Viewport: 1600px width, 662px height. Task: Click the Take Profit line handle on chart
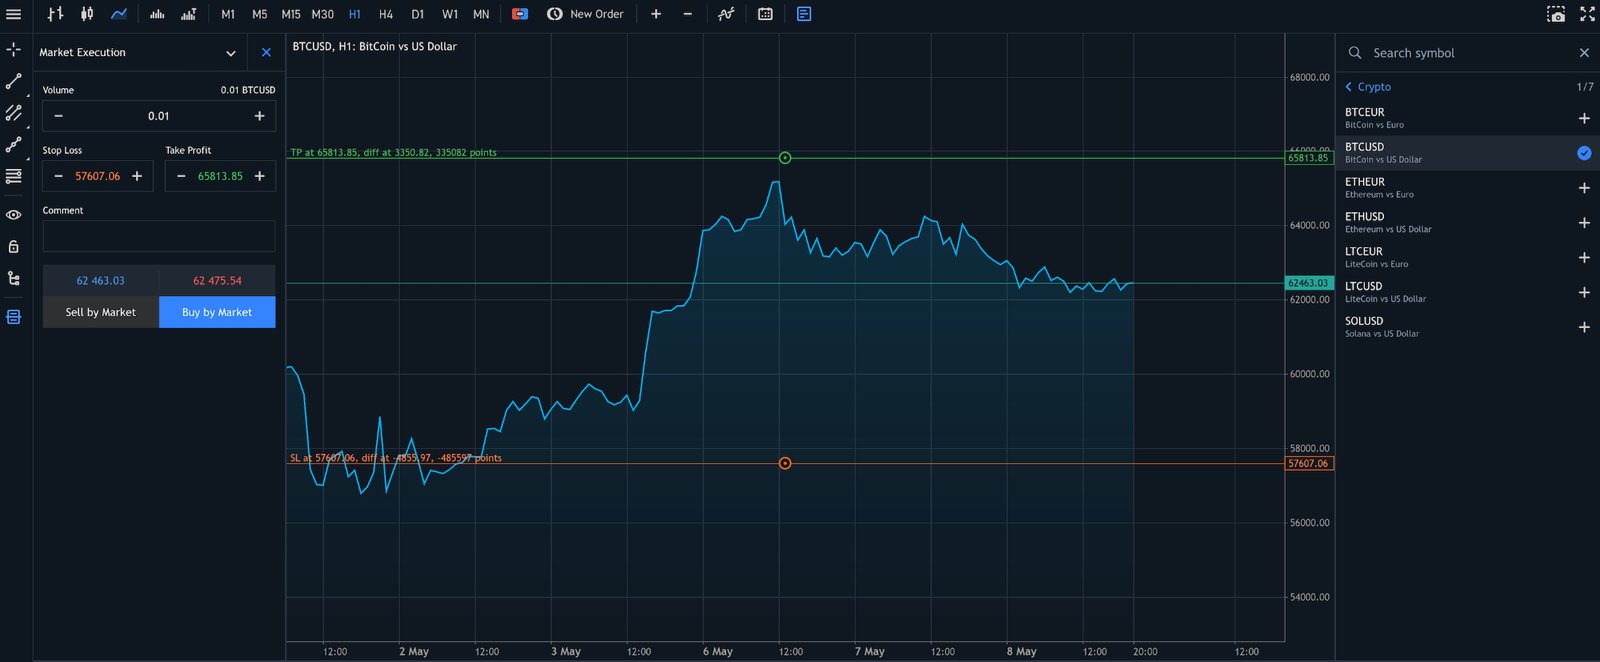pyautogui.click(x=785, y=158)
